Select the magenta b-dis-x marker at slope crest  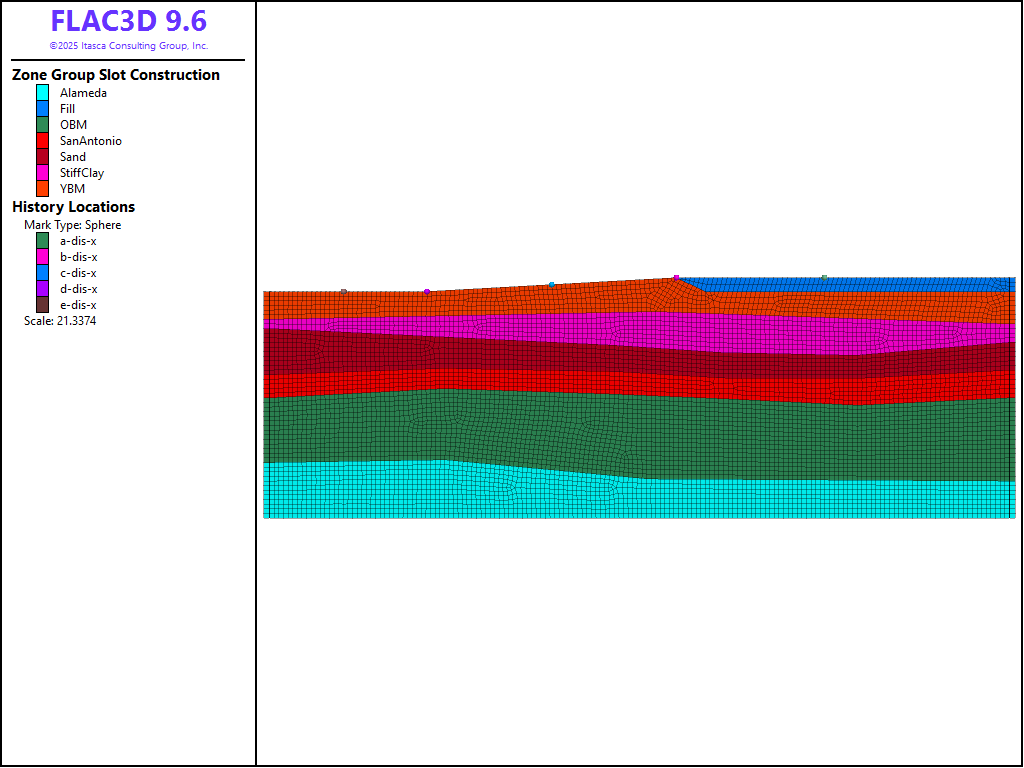[676, 277]
